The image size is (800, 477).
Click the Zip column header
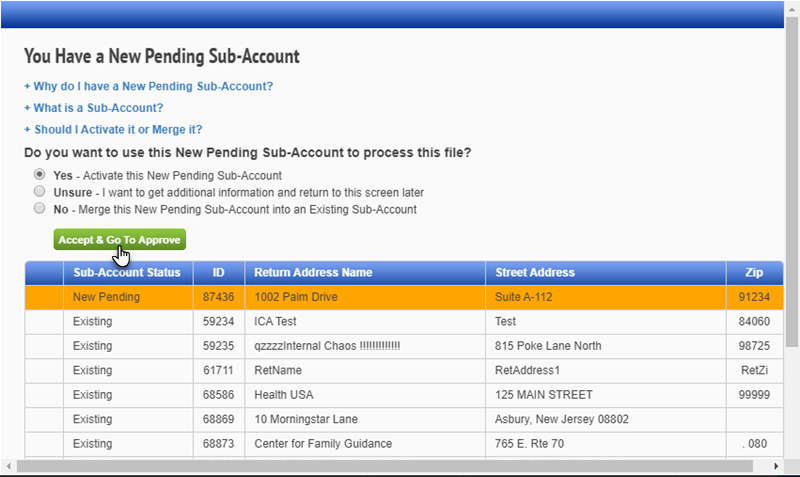[753, 272]
